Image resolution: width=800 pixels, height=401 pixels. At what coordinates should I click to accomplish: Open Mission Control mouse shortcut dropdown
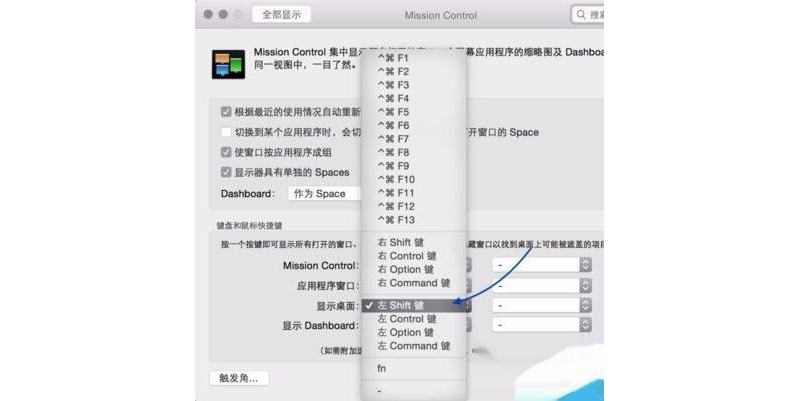click(541, 265)
